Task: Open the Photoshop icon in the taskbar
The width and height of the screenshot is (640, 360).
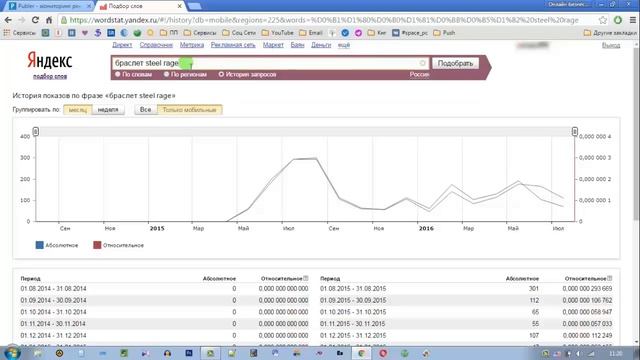Action: click(x=189, y=353)
